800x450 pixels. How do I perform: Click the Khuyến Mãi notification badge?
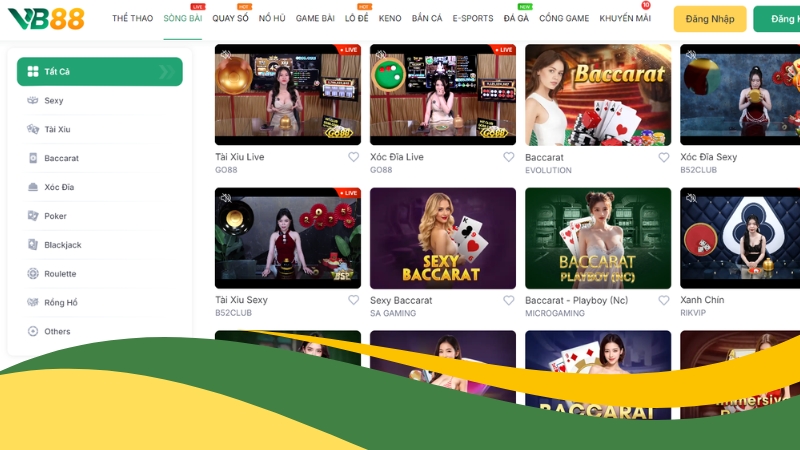[646, 5]
